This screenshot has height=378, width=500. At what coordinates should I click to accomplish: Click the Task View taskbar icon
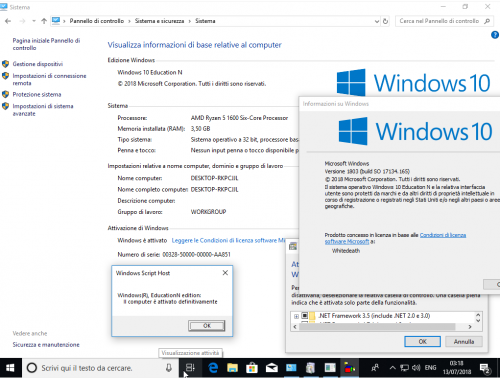tap(190, 368)
